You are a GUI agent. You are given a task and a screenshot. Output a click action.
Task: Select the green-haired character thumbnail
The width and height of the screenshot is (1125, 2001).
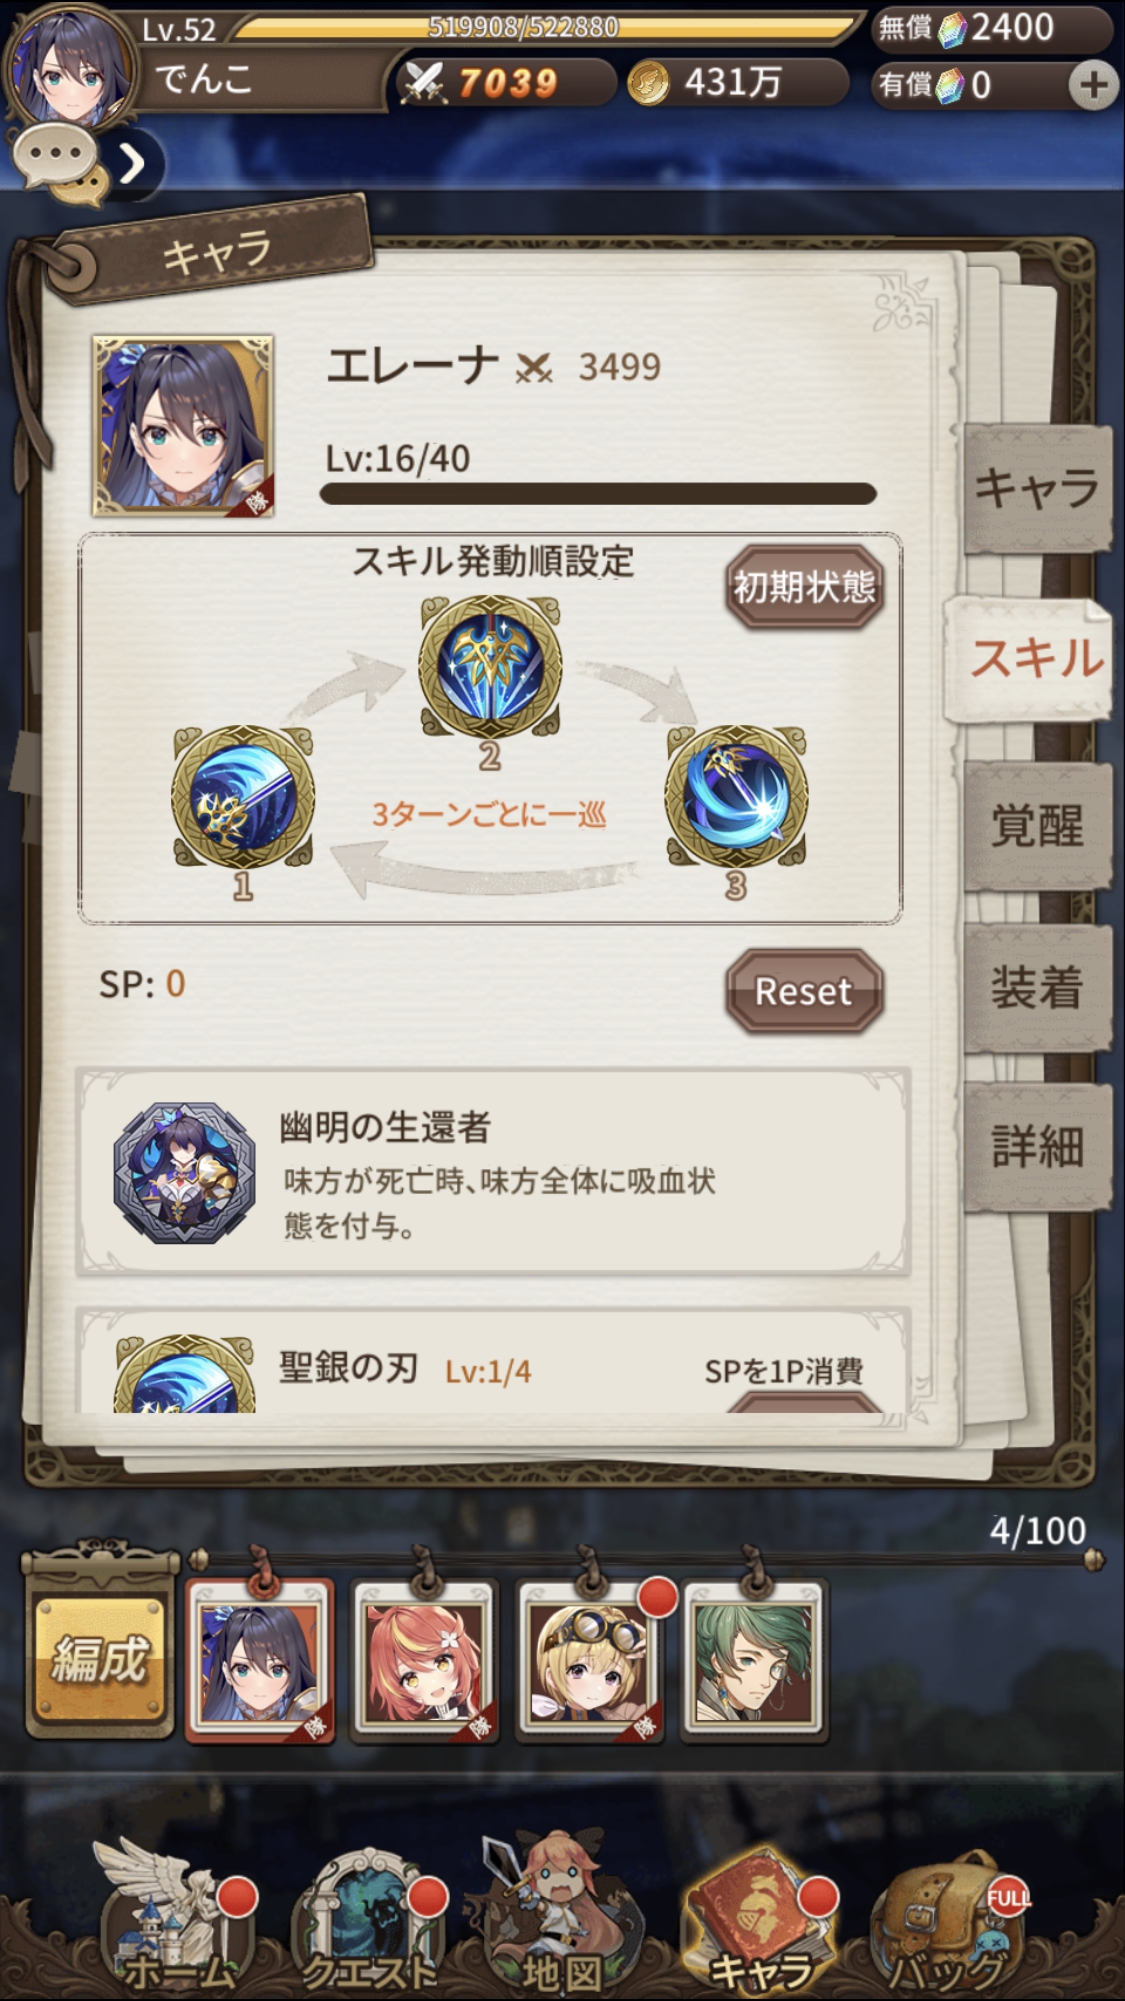pyautogui.click(x=754, y=1661)
